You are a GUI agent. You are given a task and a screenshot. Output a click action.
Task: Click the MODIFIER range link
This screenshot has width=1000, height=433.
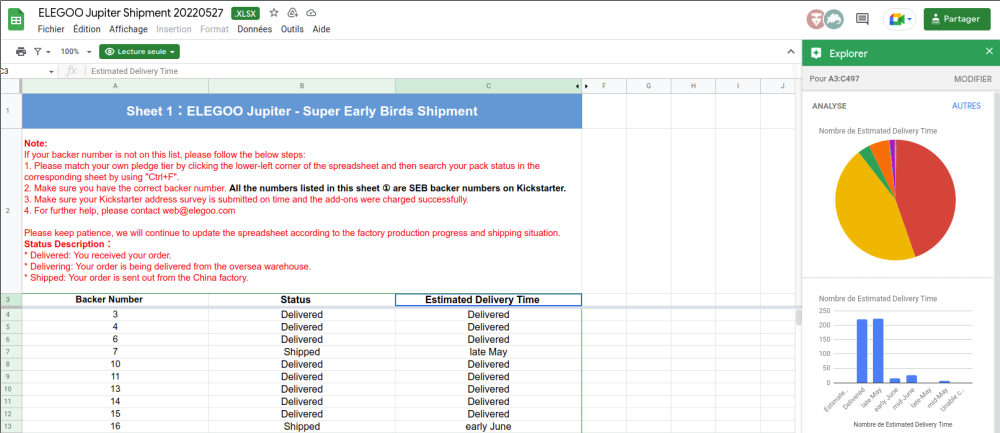pyautogui.click(x=973, y=79)
